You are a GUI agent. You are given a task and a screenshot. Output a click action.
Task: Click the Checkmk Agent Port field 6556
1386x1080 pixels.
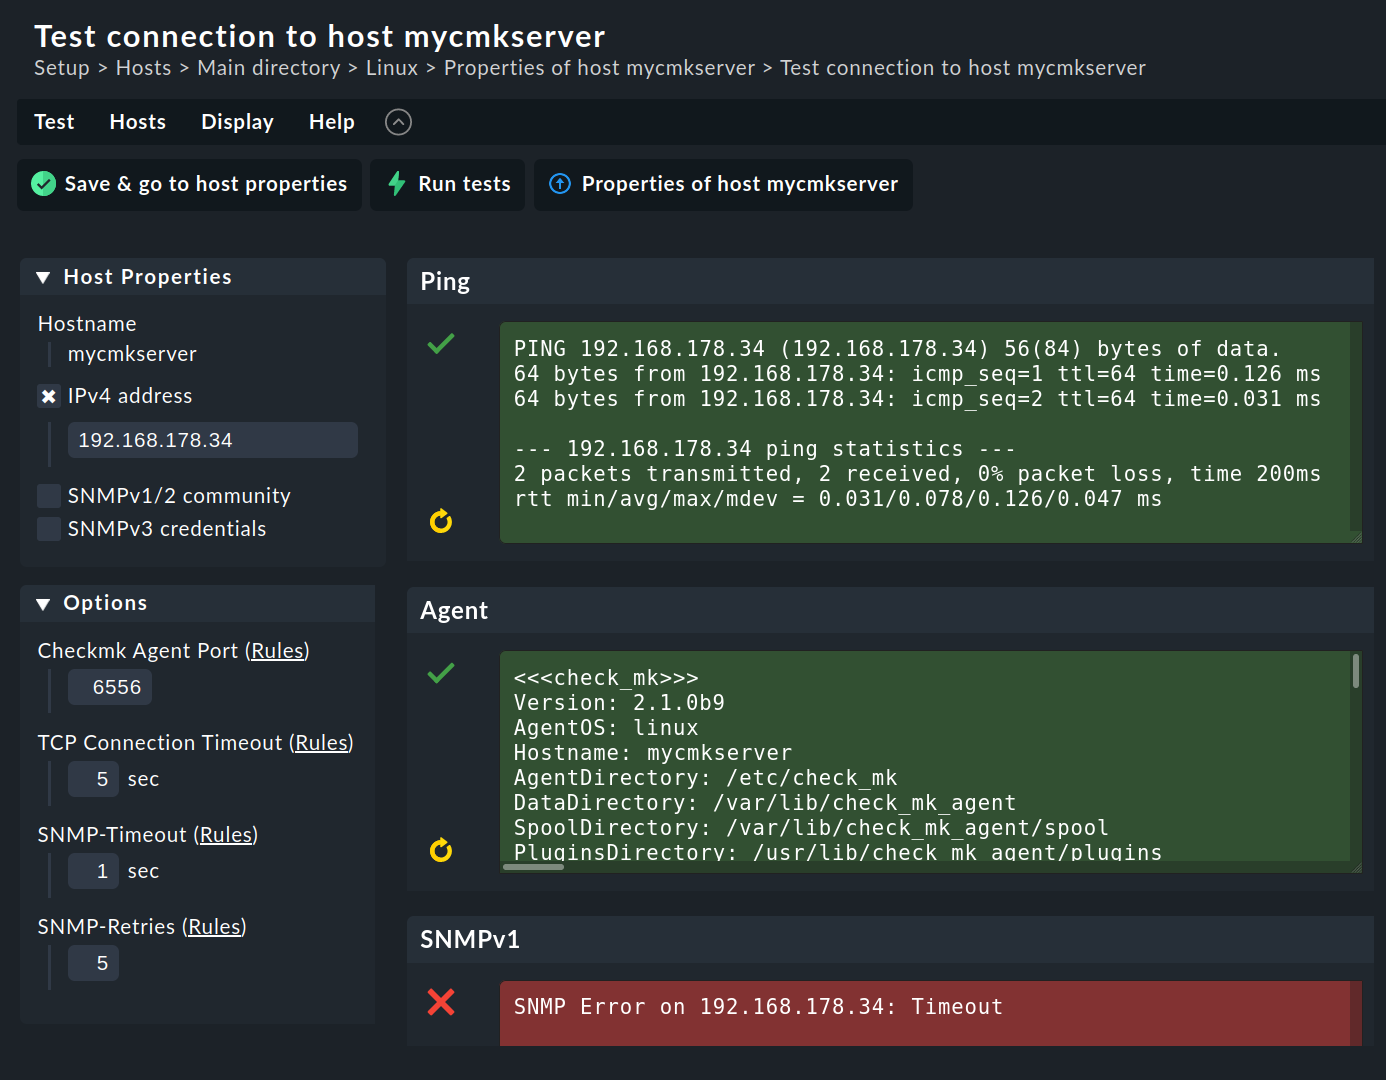point(110,687)
